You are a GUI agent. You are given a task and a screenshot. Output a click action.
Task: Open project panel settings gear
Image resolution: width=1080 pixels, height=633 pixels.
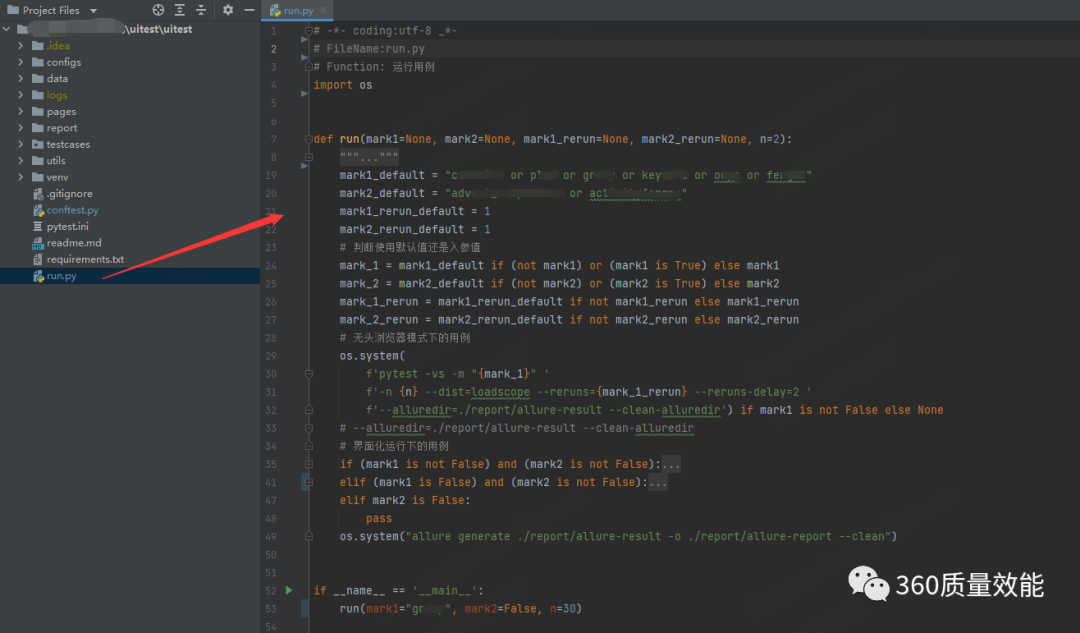pos(228,10)
